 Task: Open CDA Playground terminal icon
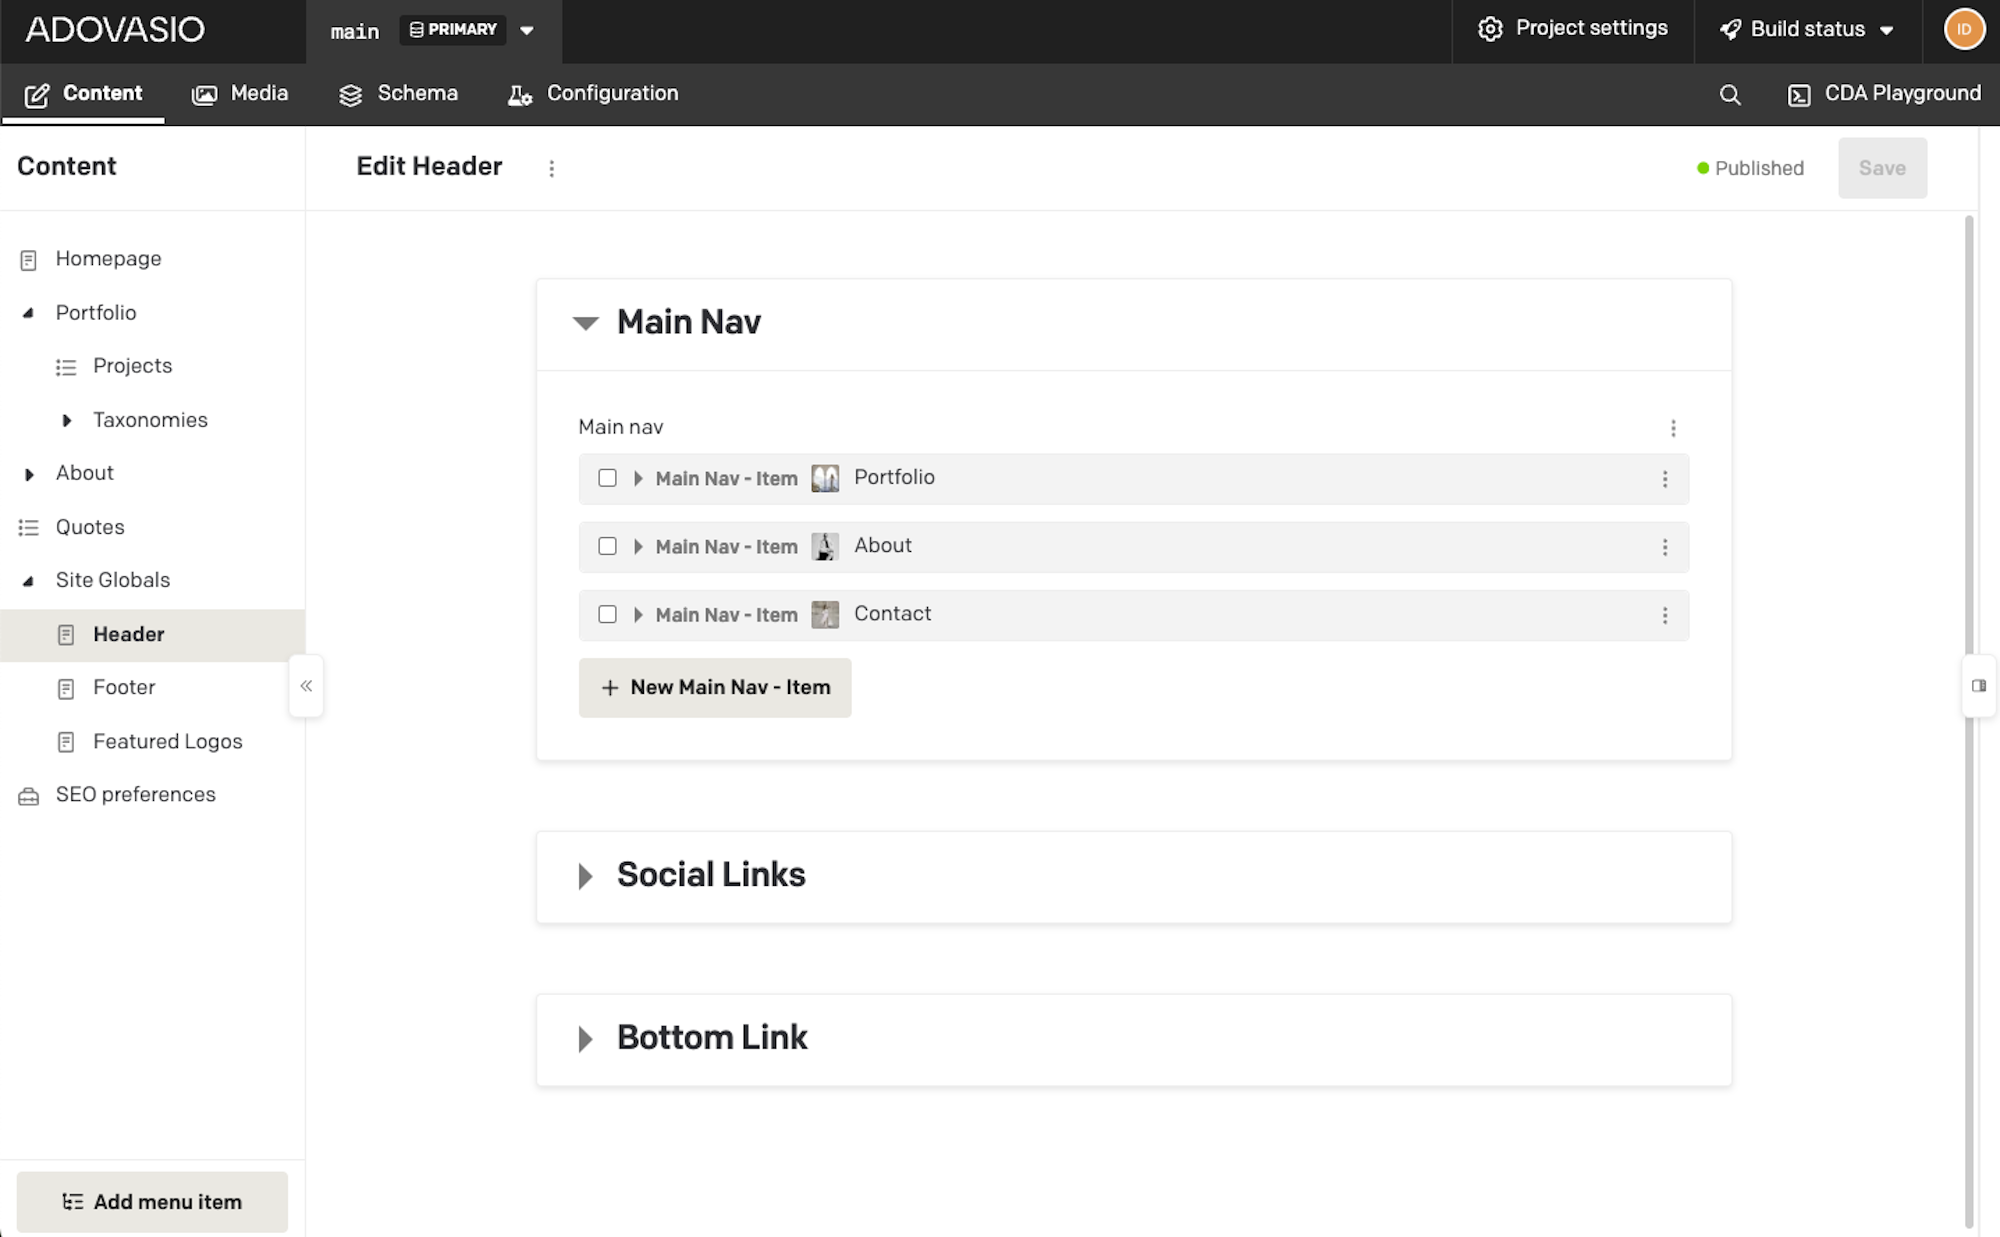point(1799,95)
